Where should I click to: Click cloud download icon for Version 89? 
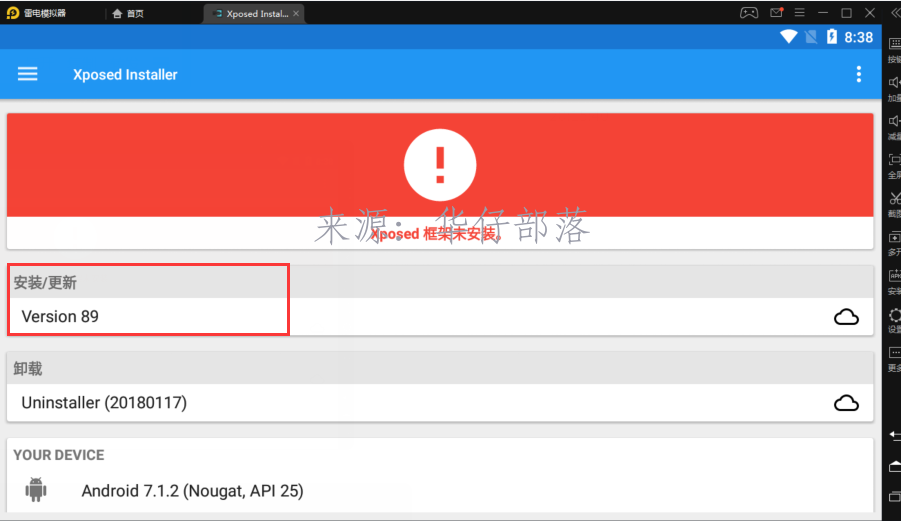point(846,317)
